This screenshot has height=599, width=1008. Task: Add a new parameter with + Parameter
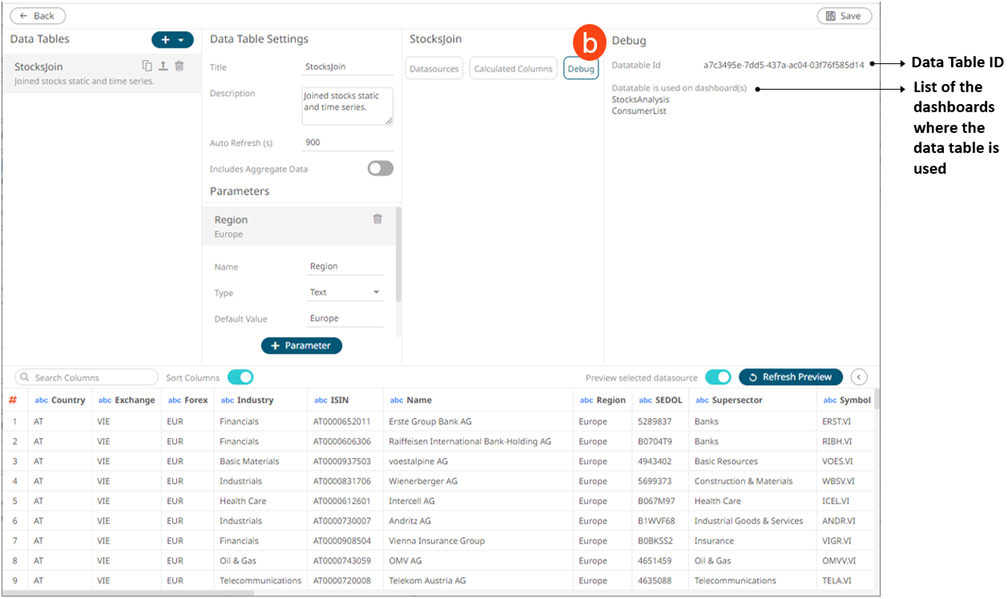(302, 345)
